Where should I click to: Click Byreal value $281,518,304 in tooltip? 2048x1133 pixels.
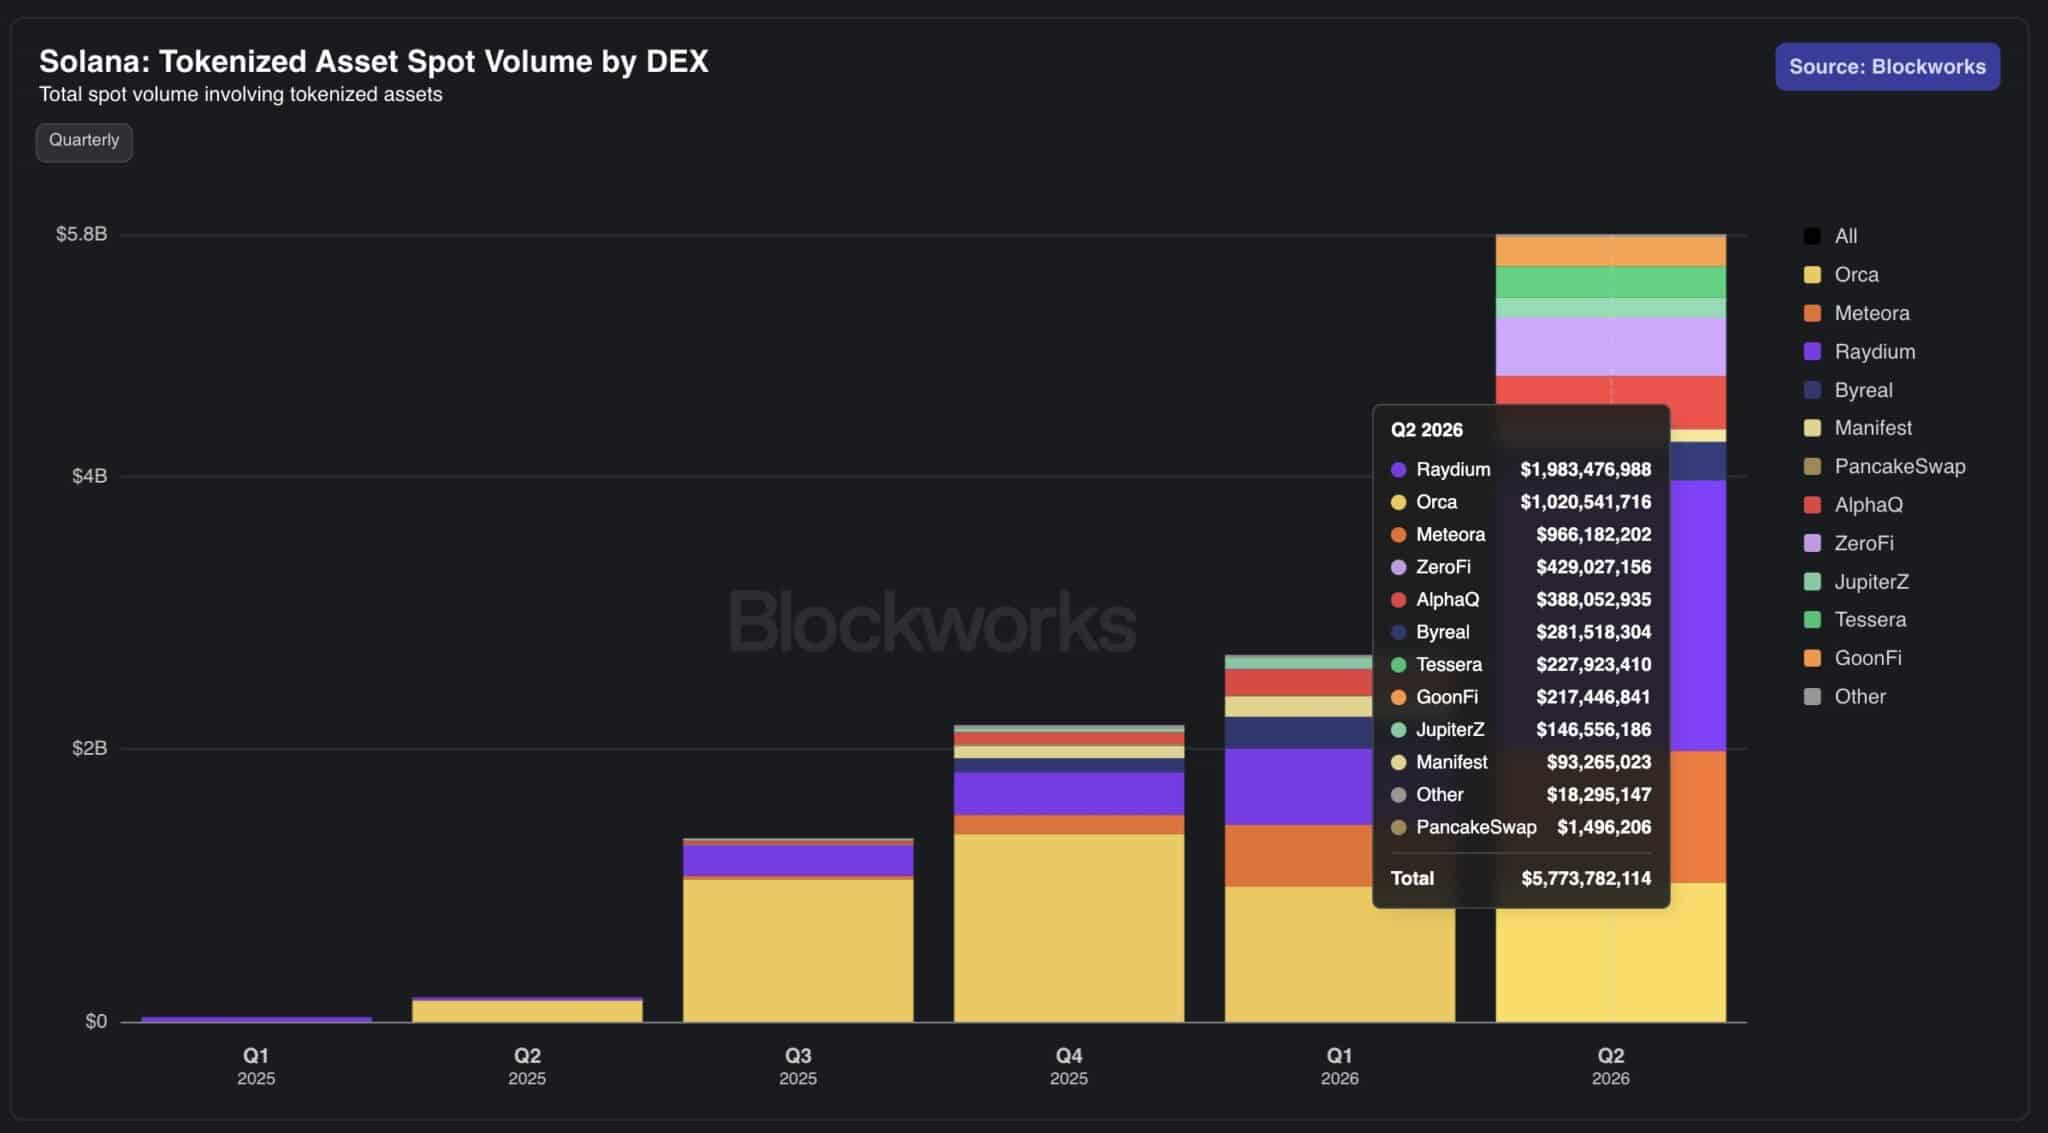pos(1593,632)
